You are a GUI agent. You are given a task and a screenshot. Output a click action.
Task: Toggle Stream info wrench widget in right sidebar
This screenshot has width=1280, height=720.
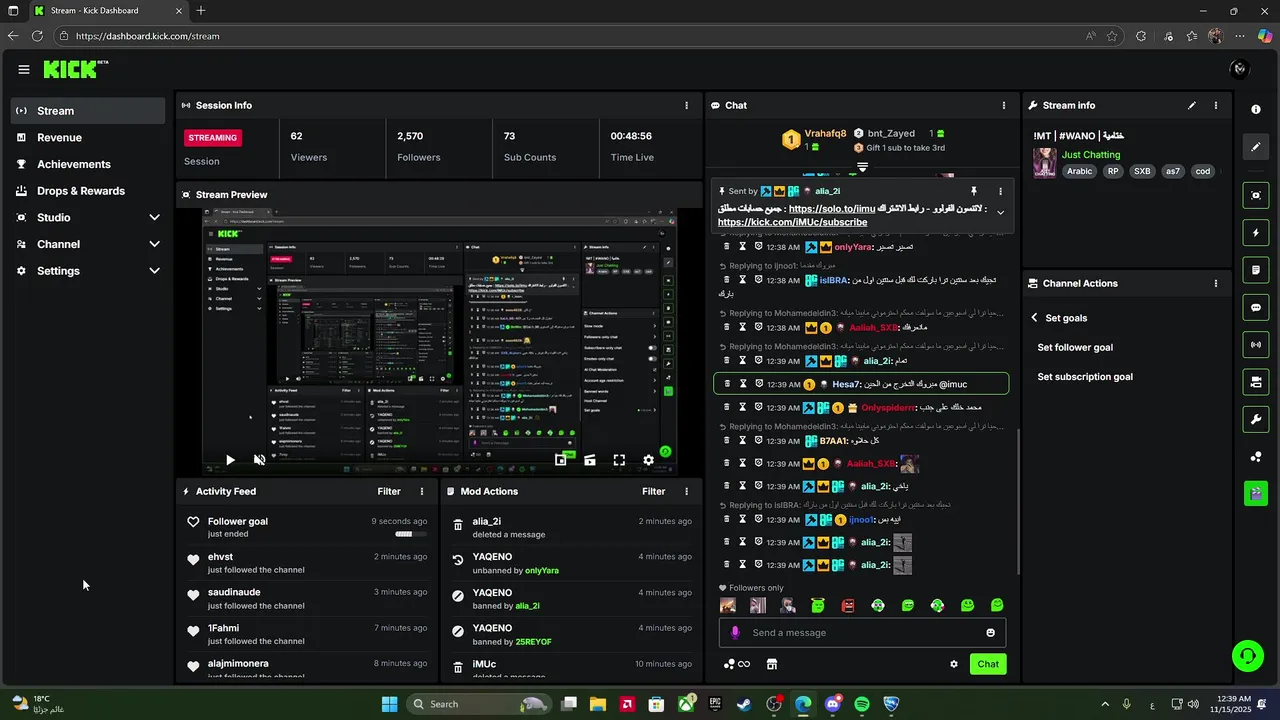click(1256, 419)
